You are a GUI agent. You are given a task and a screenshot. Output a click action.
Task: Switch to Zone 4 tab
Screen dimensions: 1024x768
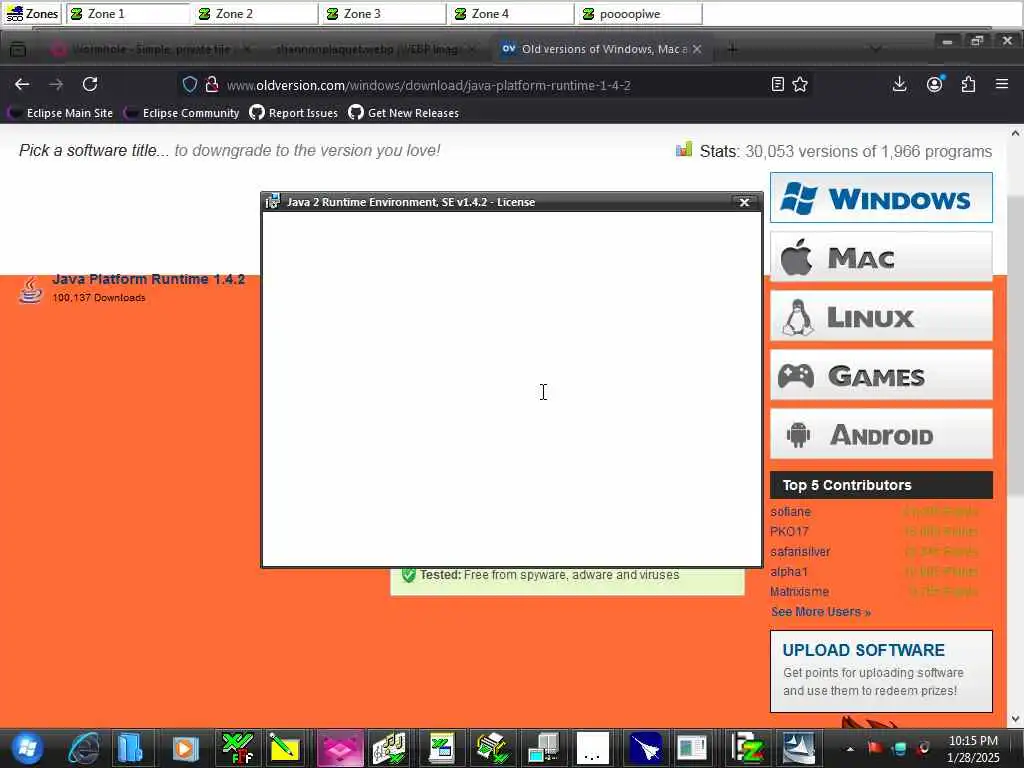pos(513,14)
